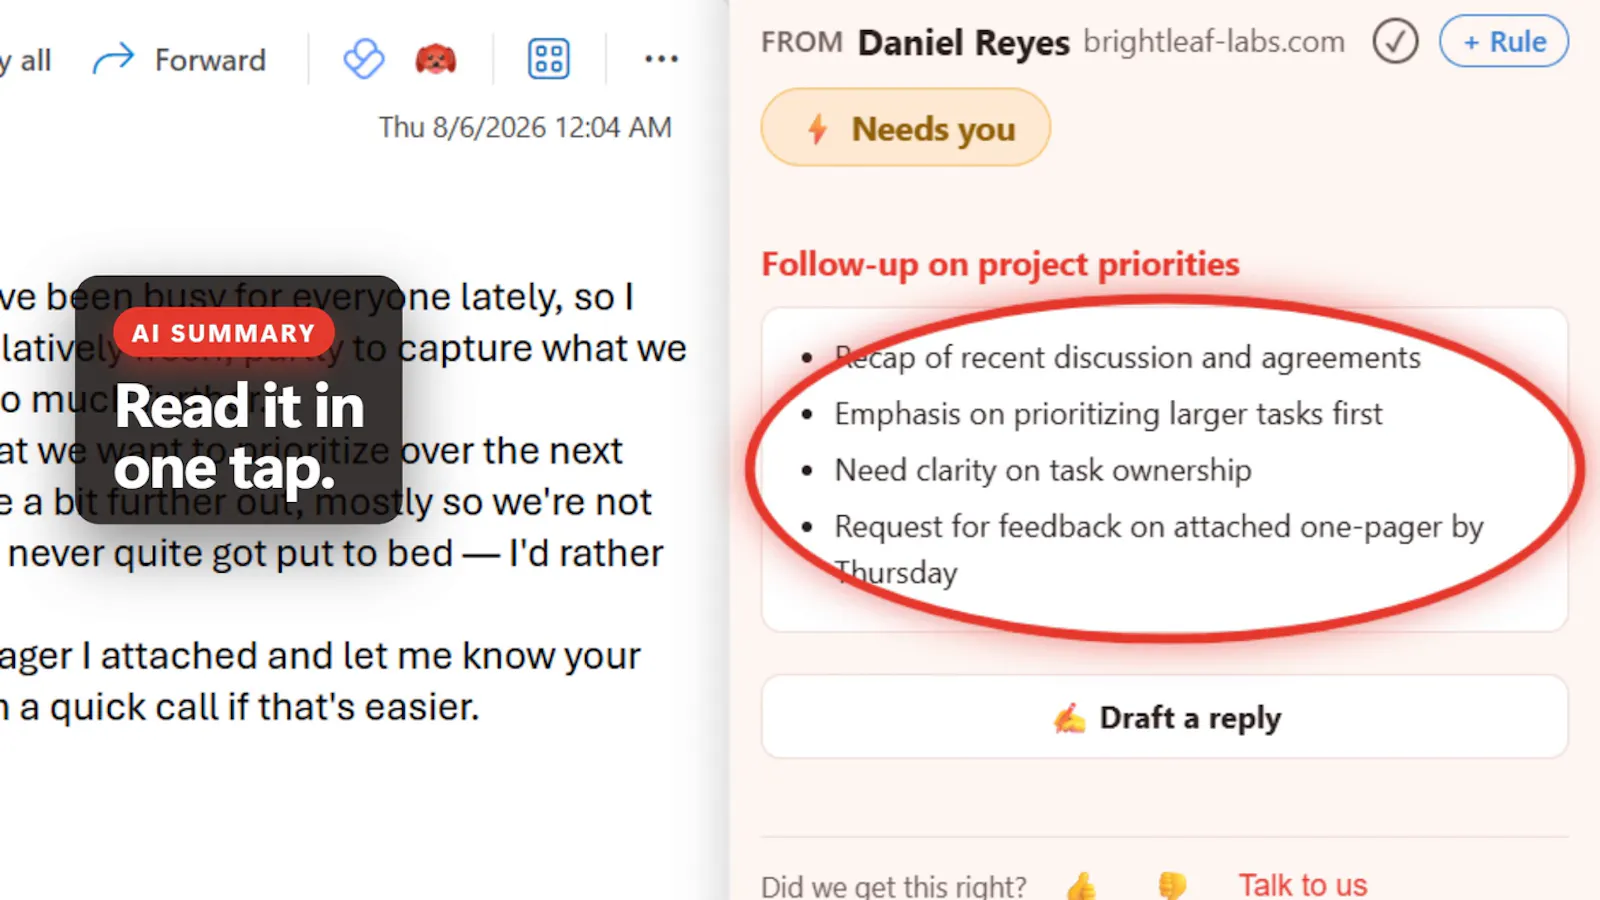Screen dimensions: 1600x900
Task: Click the writing hand emoji icon
Action: [x=1069, y=718]
